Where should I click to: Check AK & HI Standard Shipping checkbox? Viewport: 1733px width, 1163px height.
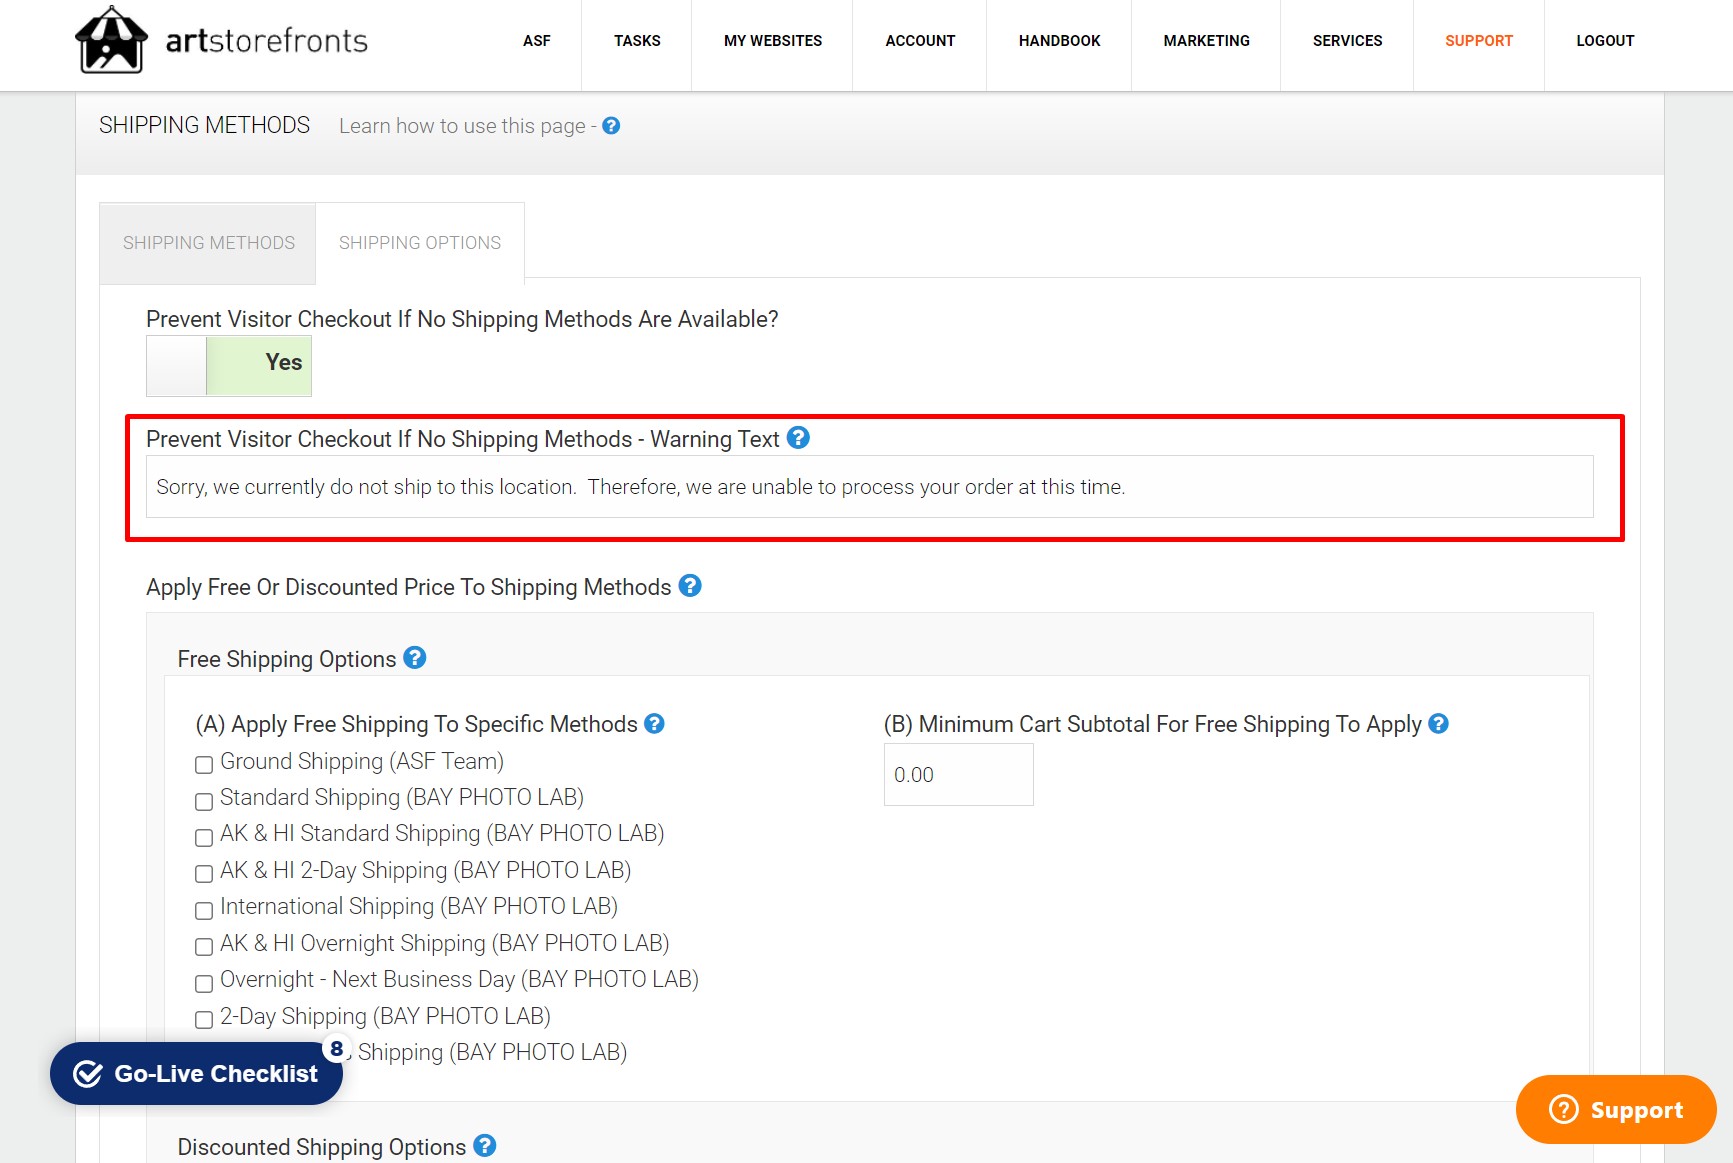(x=204, y=837)
